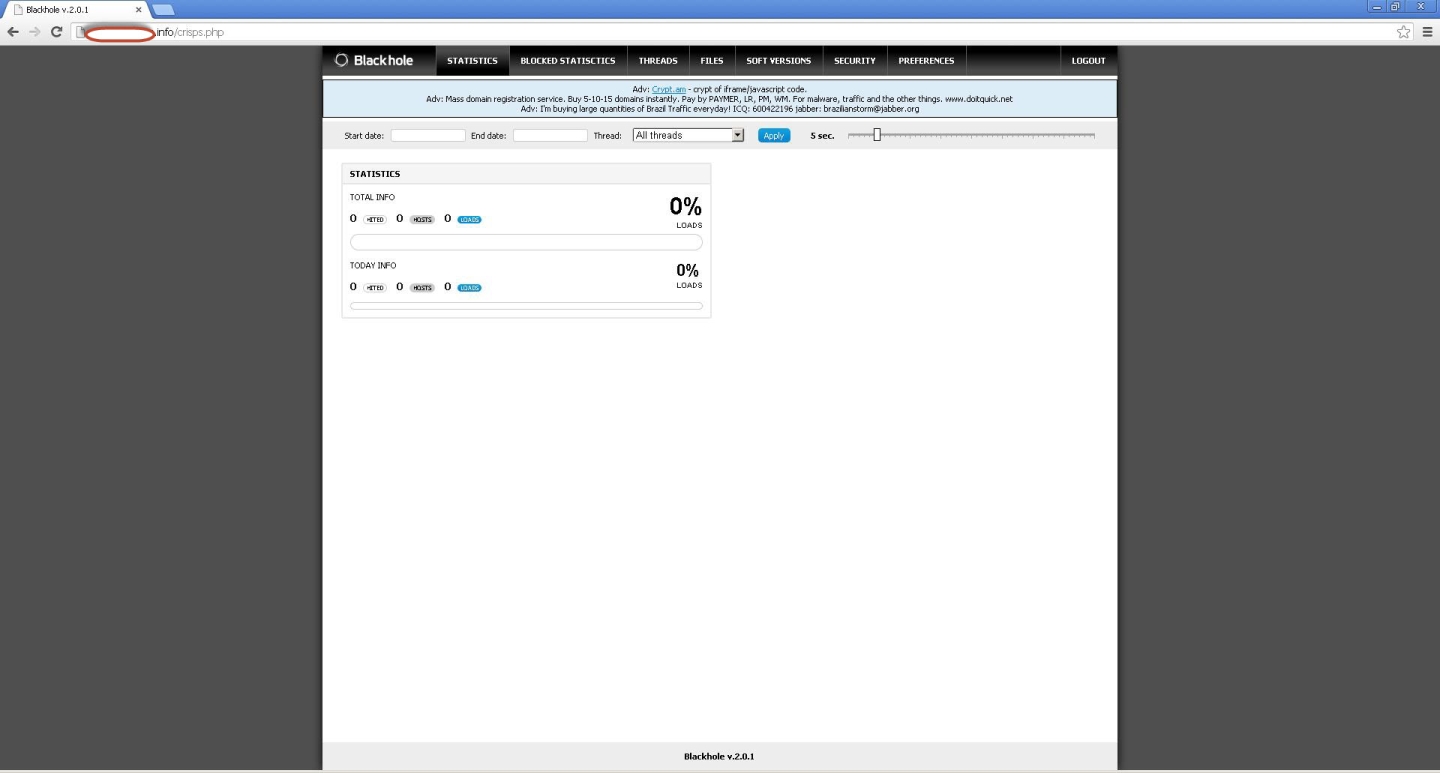Open the Chrome menu icon
The width and height of the screenshot is (1440, 773).
click(1427, 32)
